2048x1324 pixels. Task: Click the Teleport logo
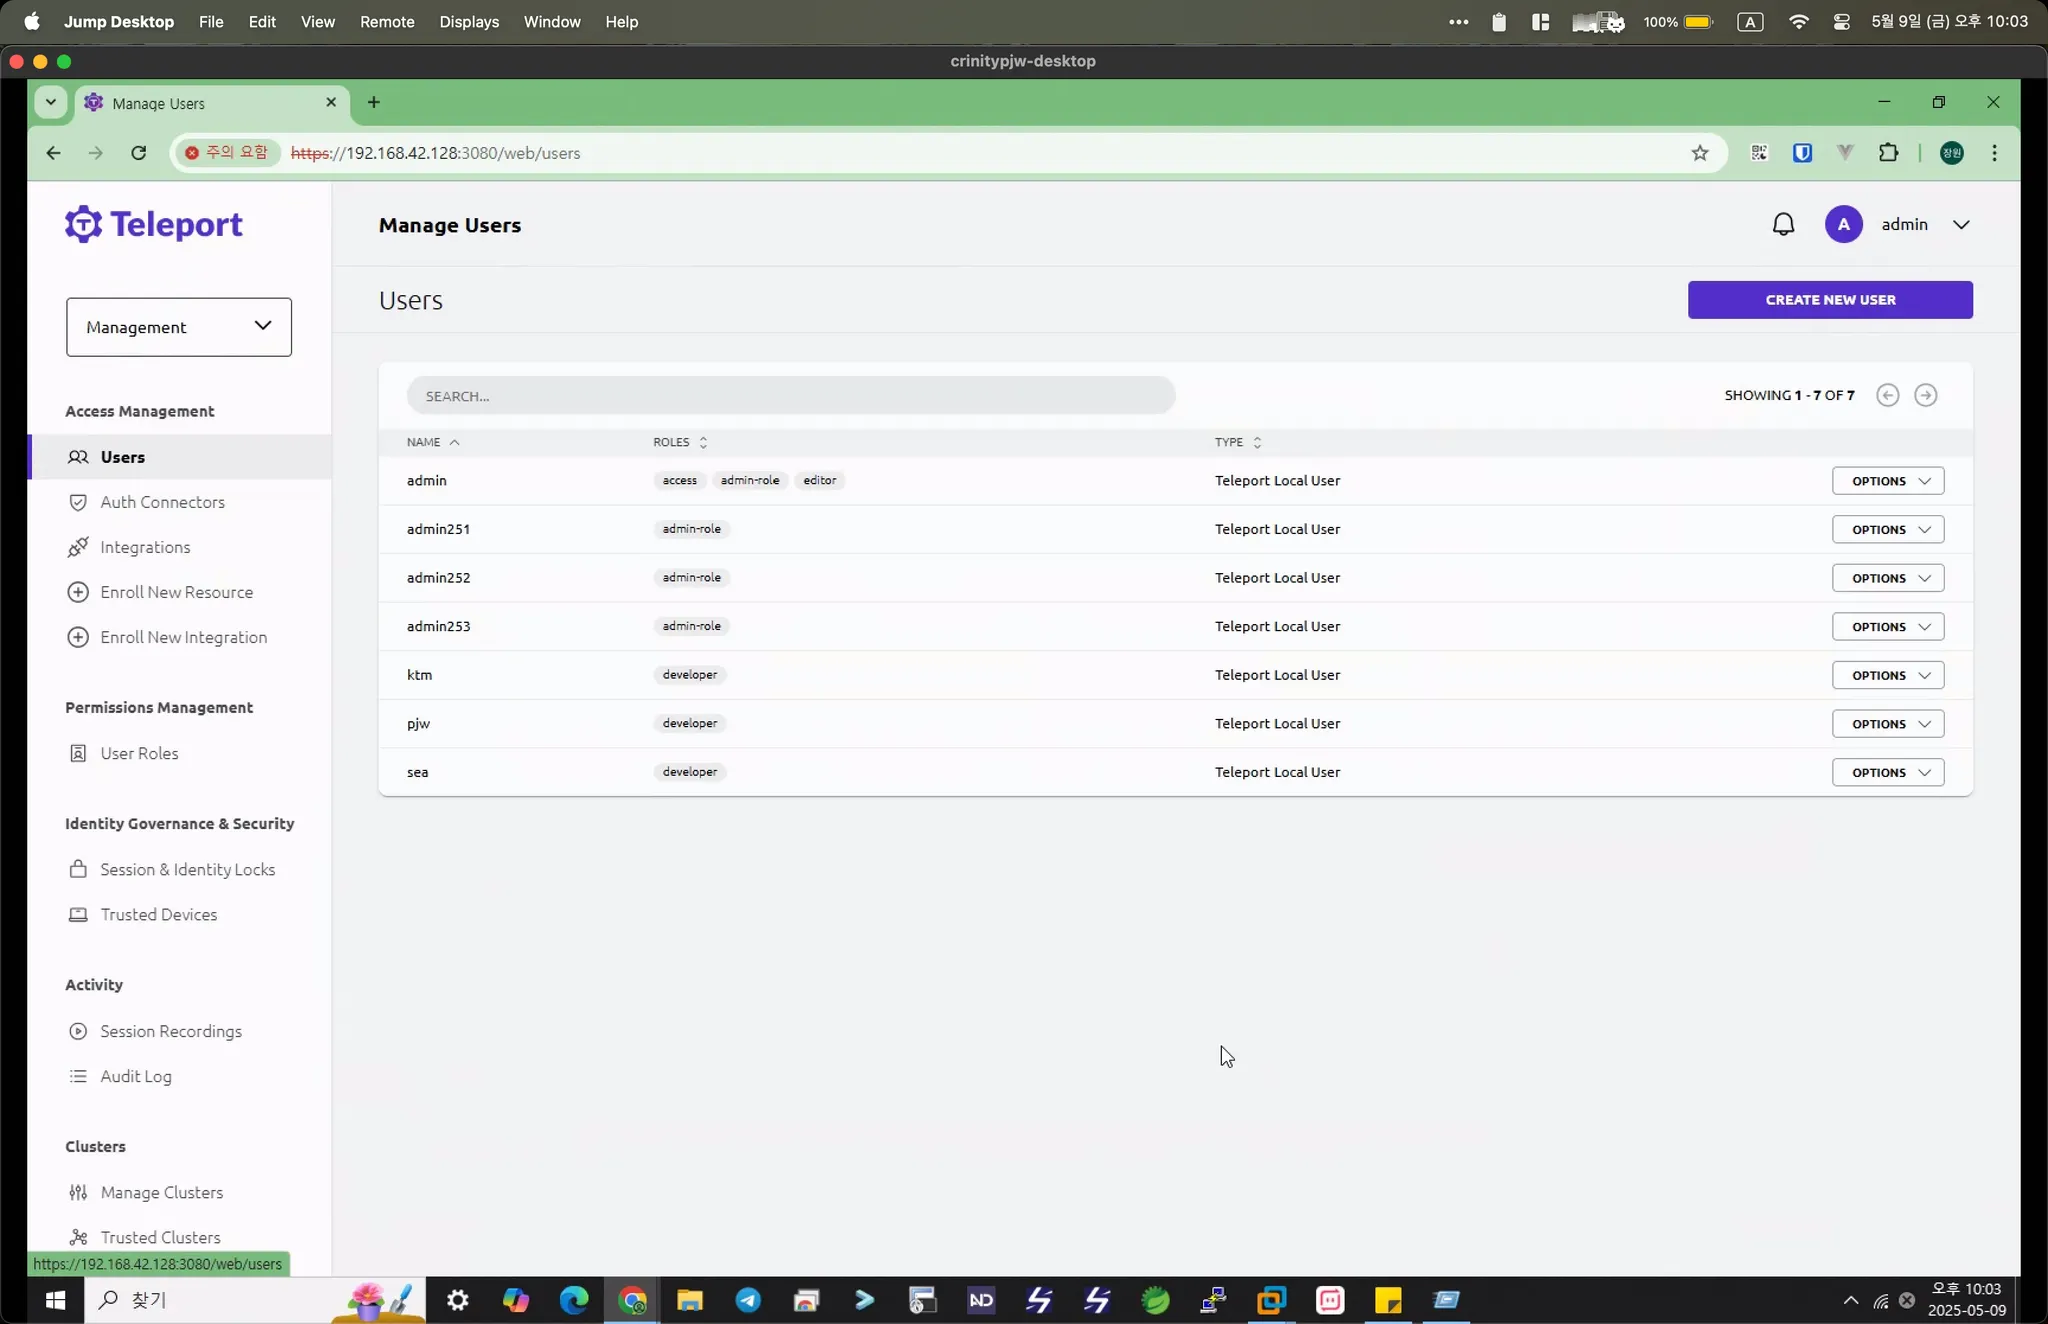click(x=154, y=224)
